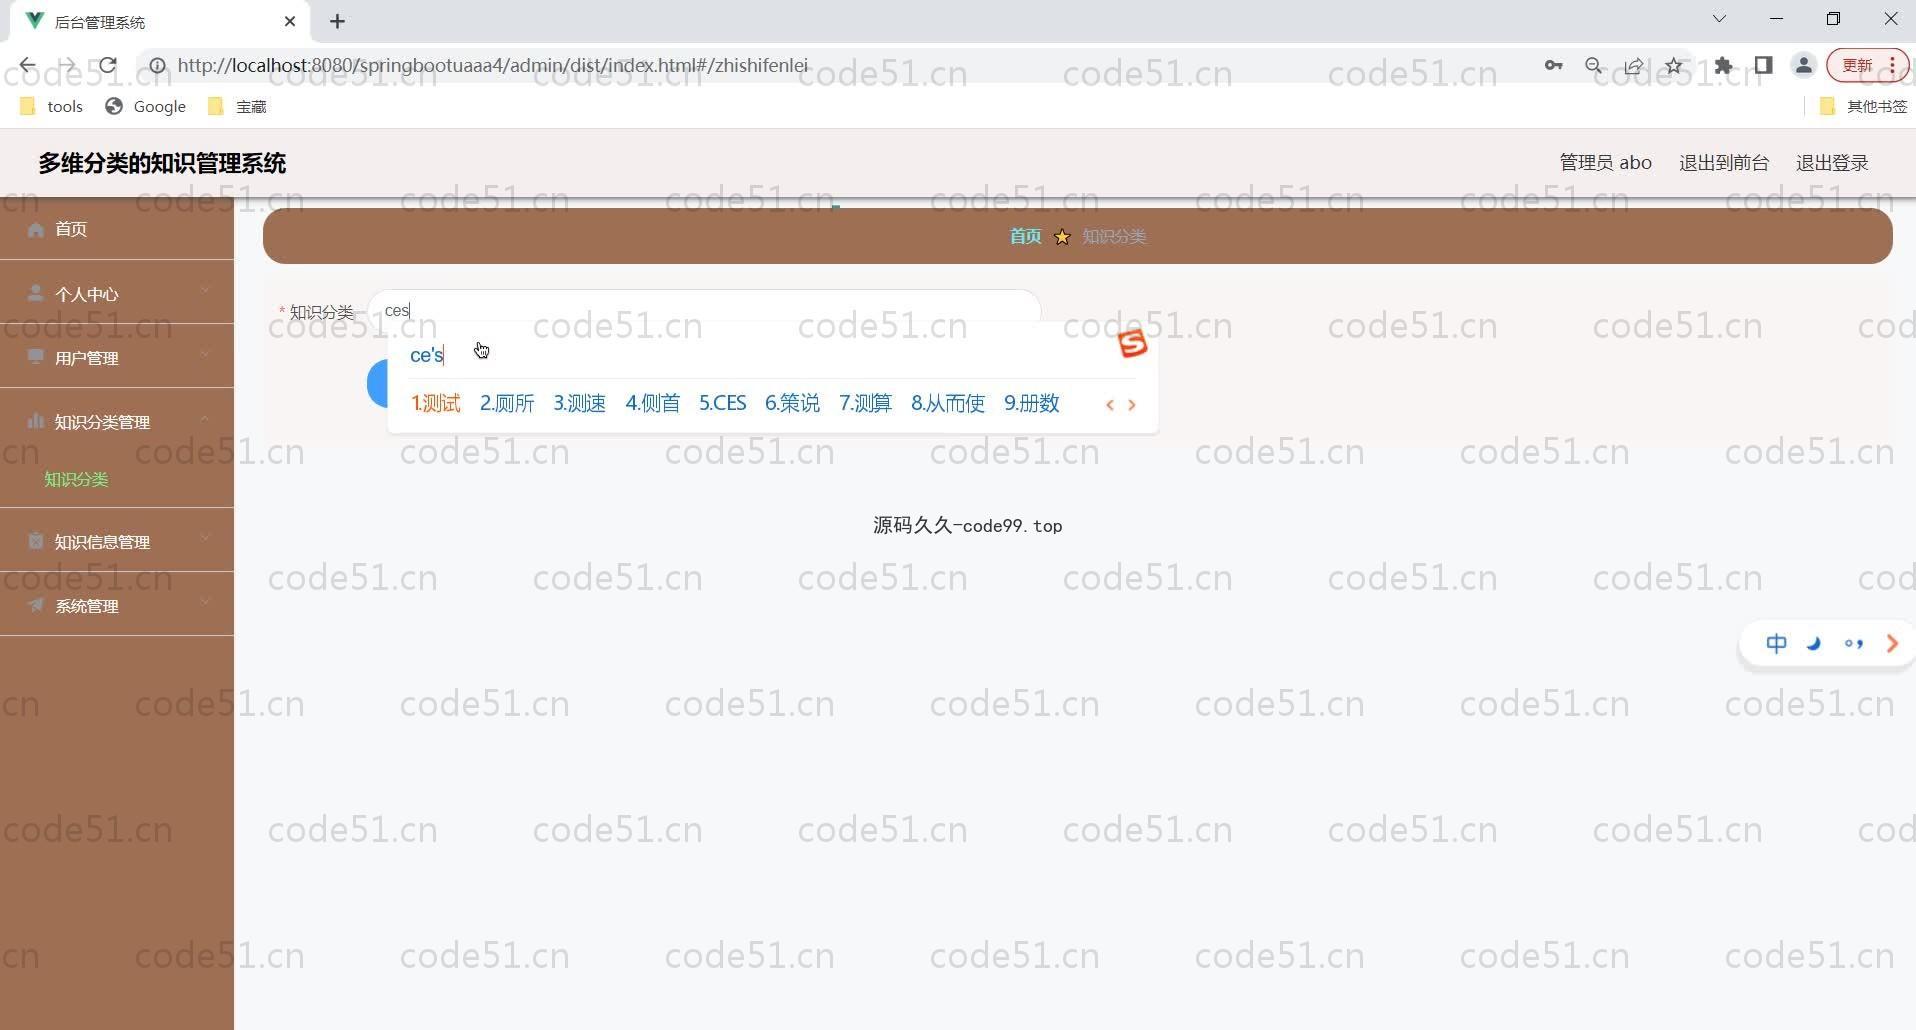1916x1030 pixels.
Task: Click the 退出到前台 link
Action: [x=1723, y=163]
